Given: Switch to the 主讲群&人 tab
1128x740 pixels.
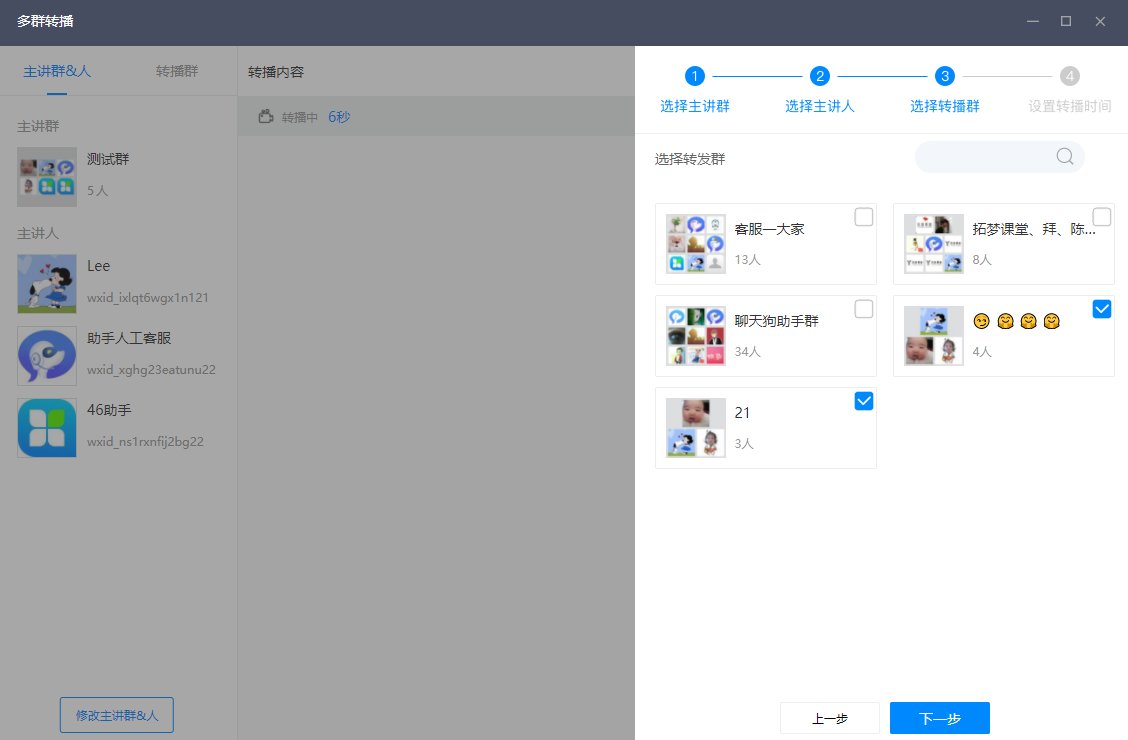Looking at the screenshot, I should click(57, 71).
